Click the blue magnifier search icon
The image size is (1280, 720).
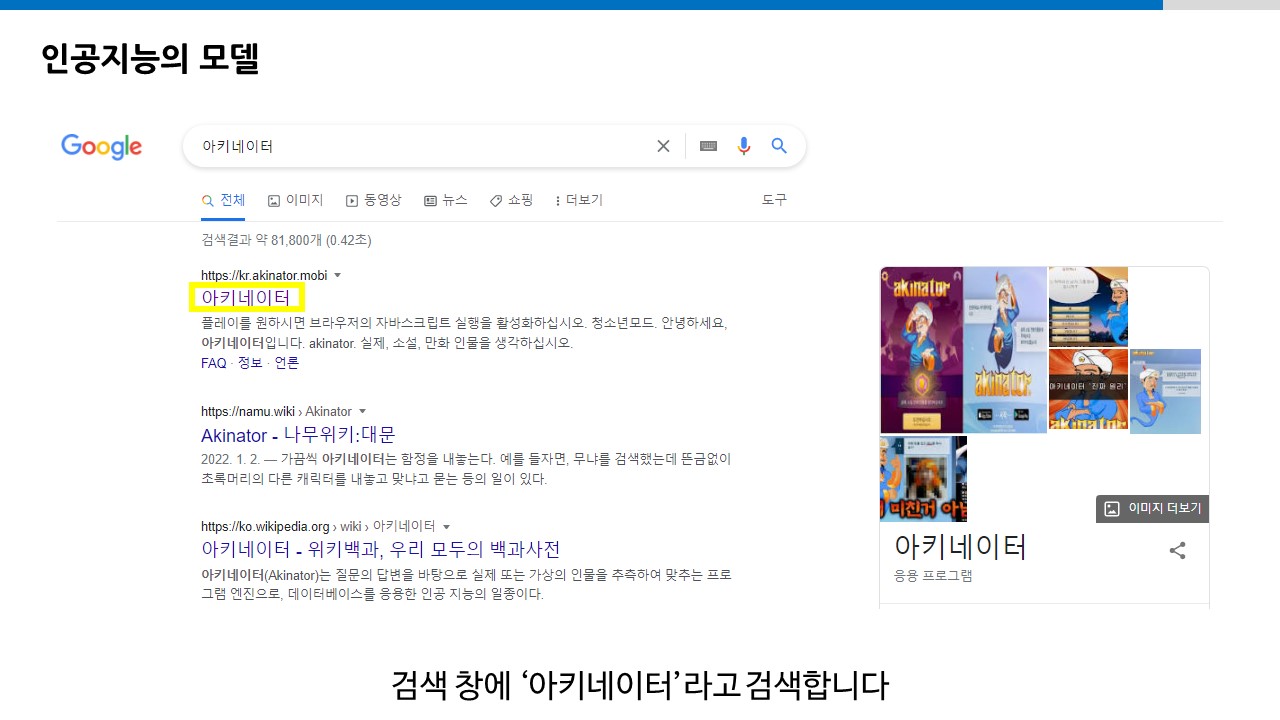pos(779,146)
